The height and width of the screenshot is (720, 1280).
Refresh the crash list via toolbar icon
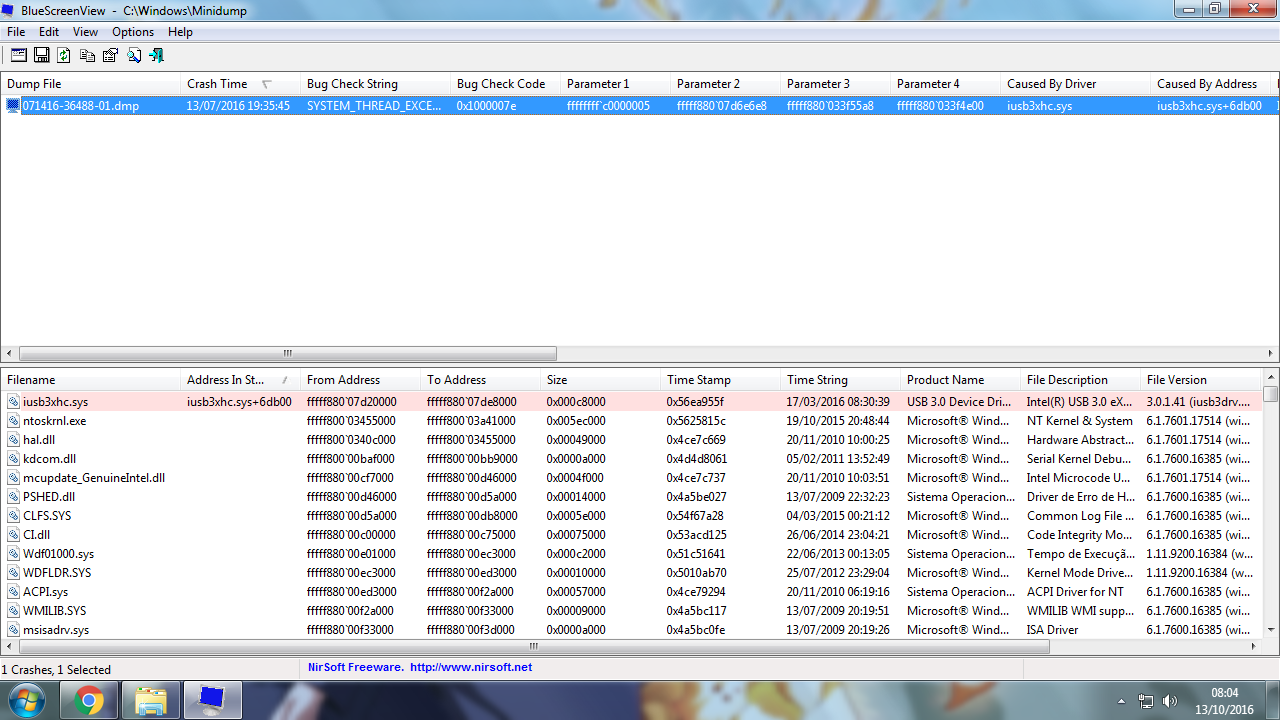pos(64,55)
